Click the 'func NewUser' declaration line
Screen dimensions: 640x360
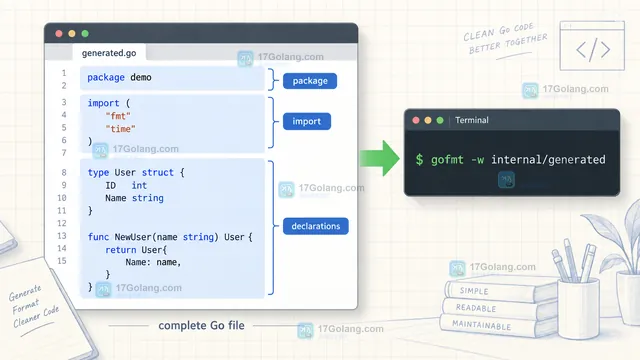point(170,237)
